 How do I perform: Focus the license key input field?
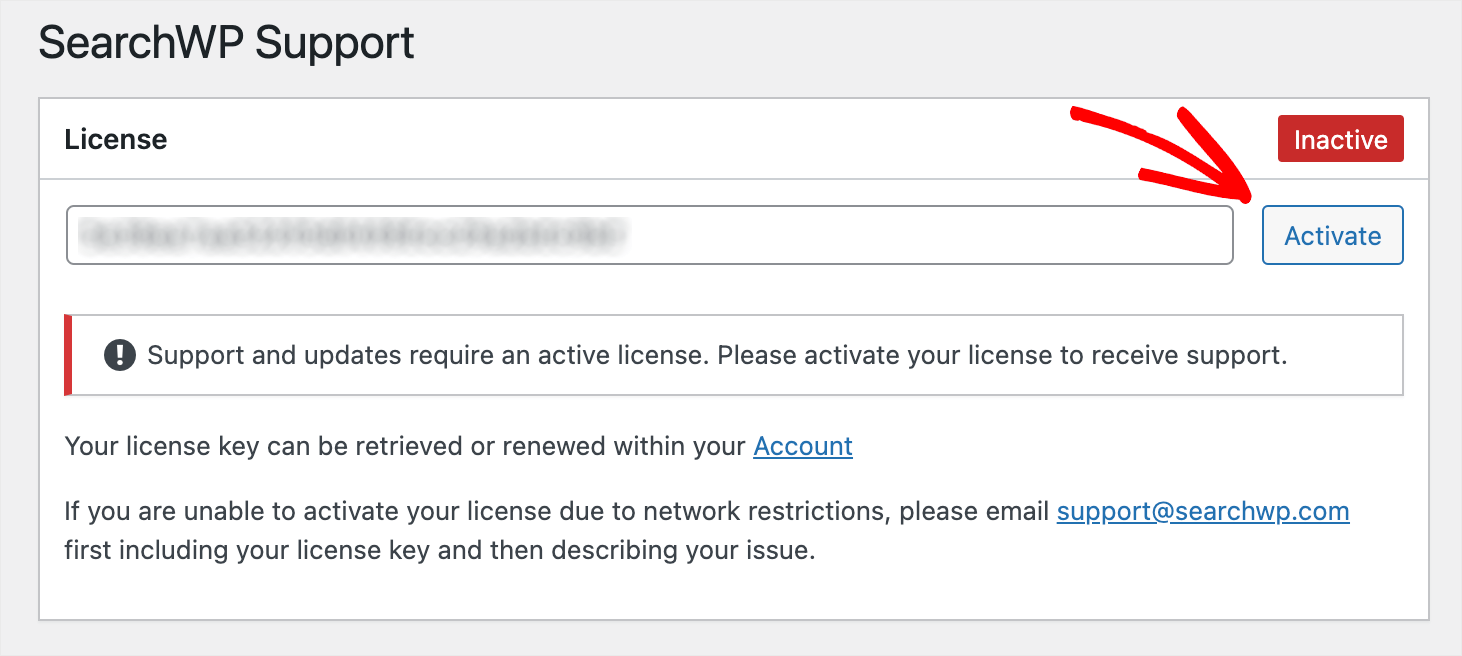pyautogui.click(x=649, y=235)
